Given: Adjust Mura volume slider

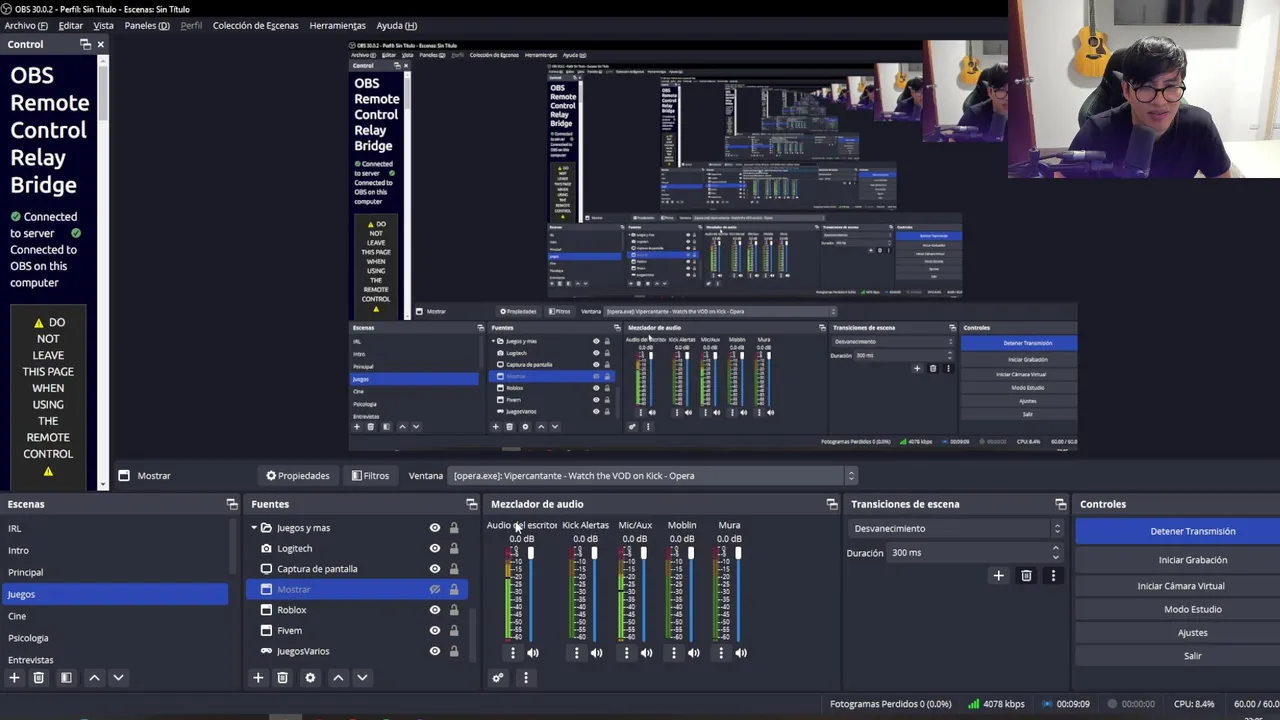Looking at the screenshot, I should (x=738, y=595).
